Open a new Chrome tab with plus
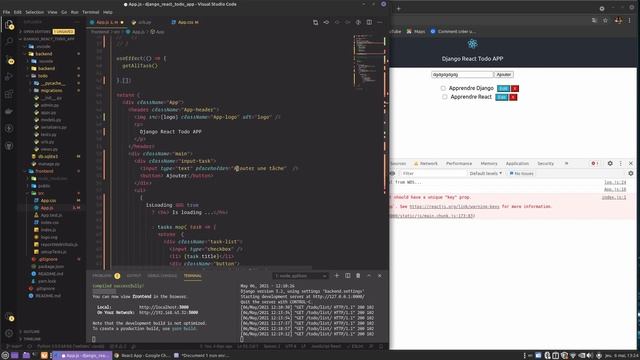The height and width of the screenshot is (360, 640). pyautogui.click(x=399, y=9)
